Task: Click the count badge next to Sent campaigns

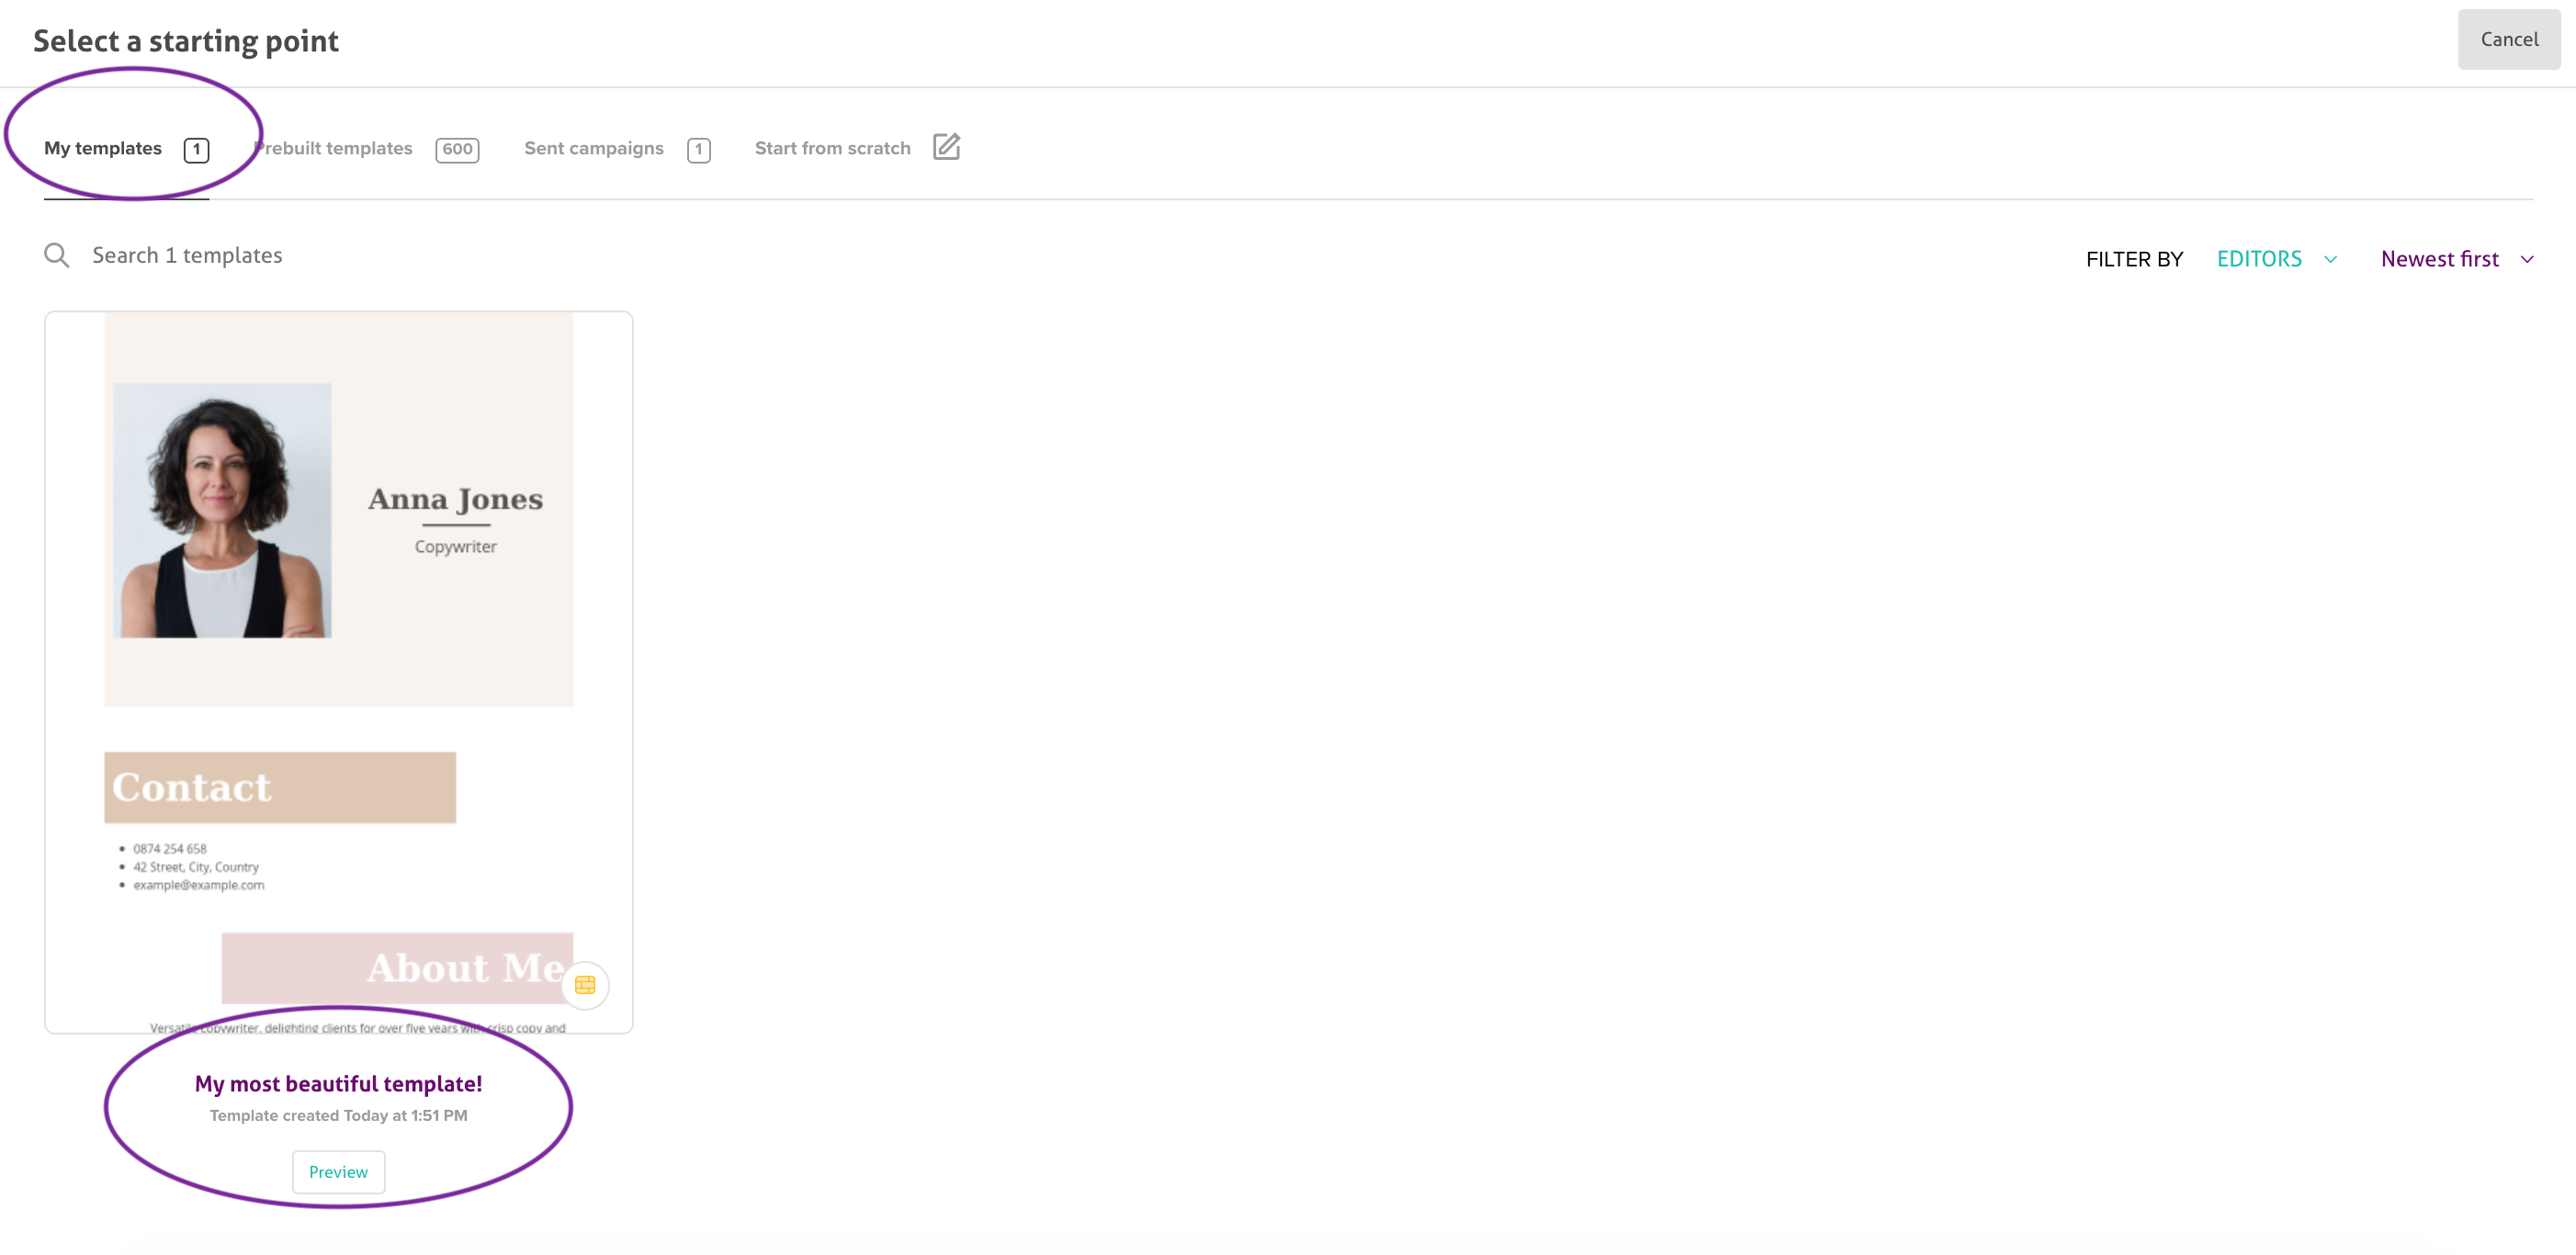Action: coord(698,150)
